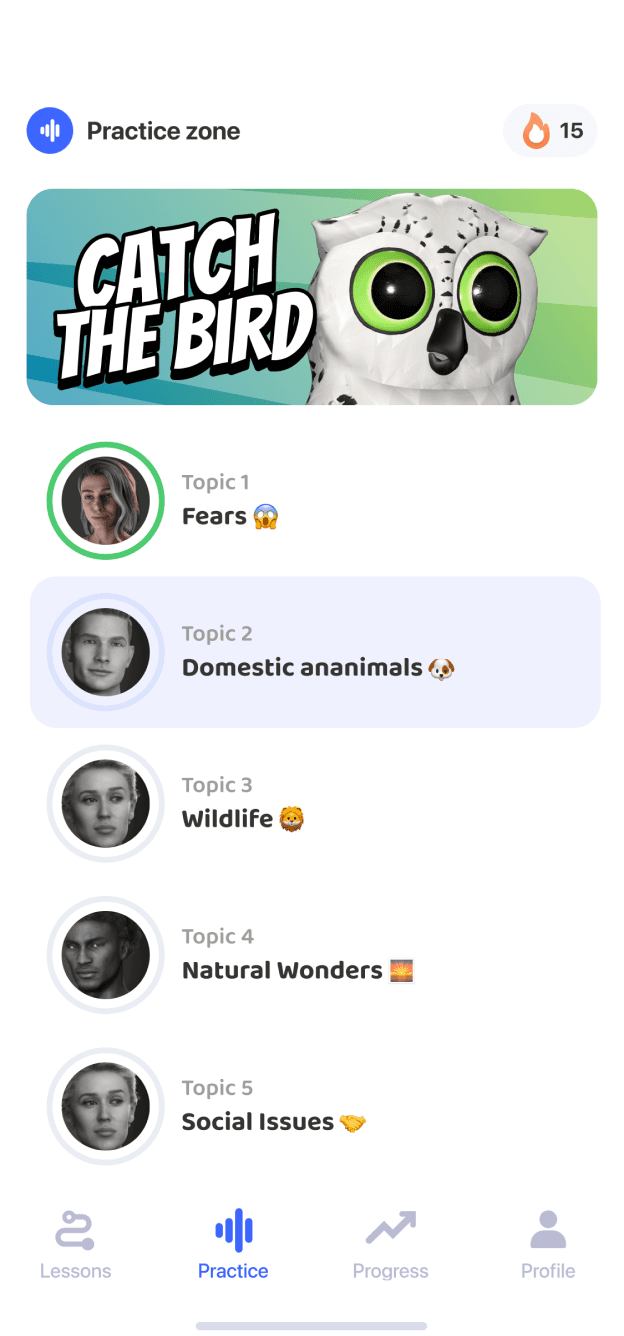Tap the Lessons path icon in bottom bar
The width and height of the screenshot is (624, 1336).
75,1229
